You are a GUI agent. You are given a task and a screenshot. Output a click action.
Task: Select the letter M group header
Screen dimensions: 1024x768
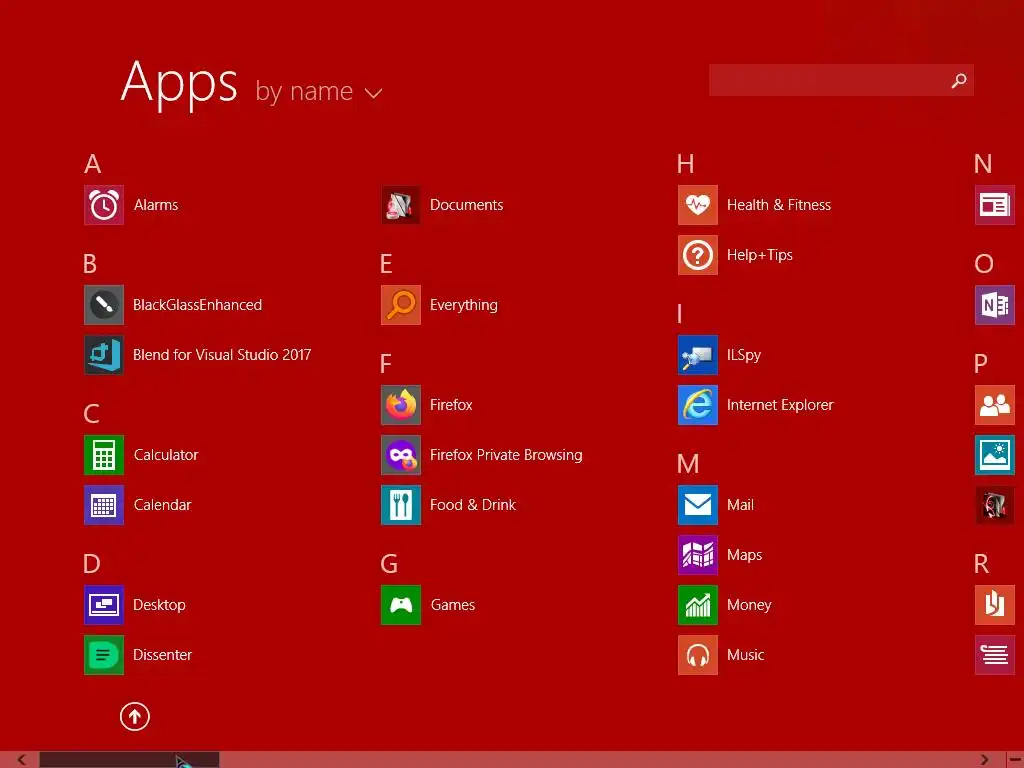pos(688,464)
